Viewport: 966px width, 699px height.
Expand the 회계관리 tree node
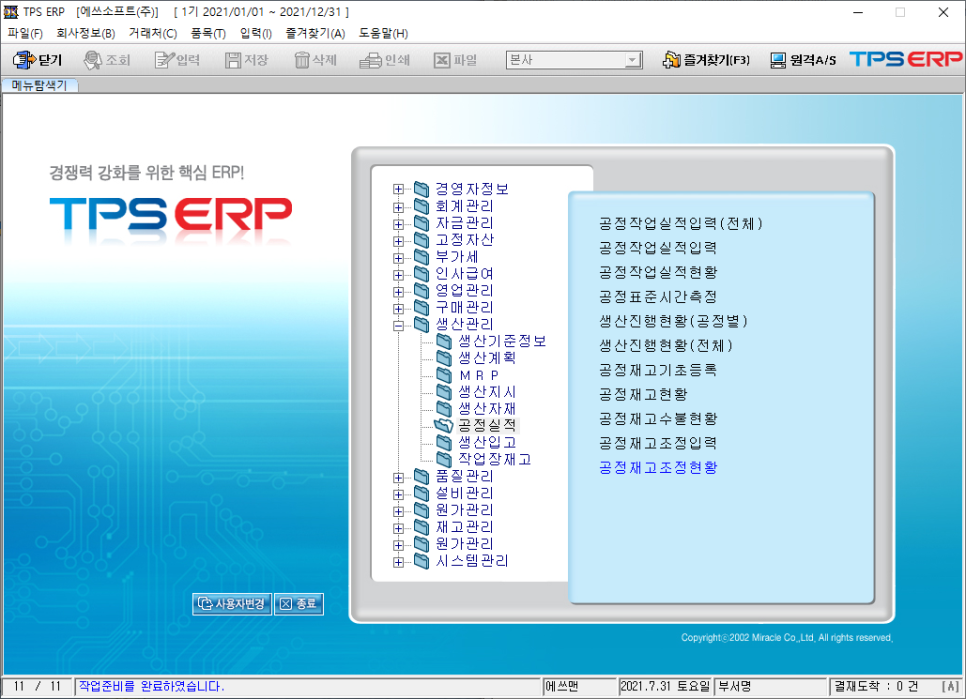[399, 206]
